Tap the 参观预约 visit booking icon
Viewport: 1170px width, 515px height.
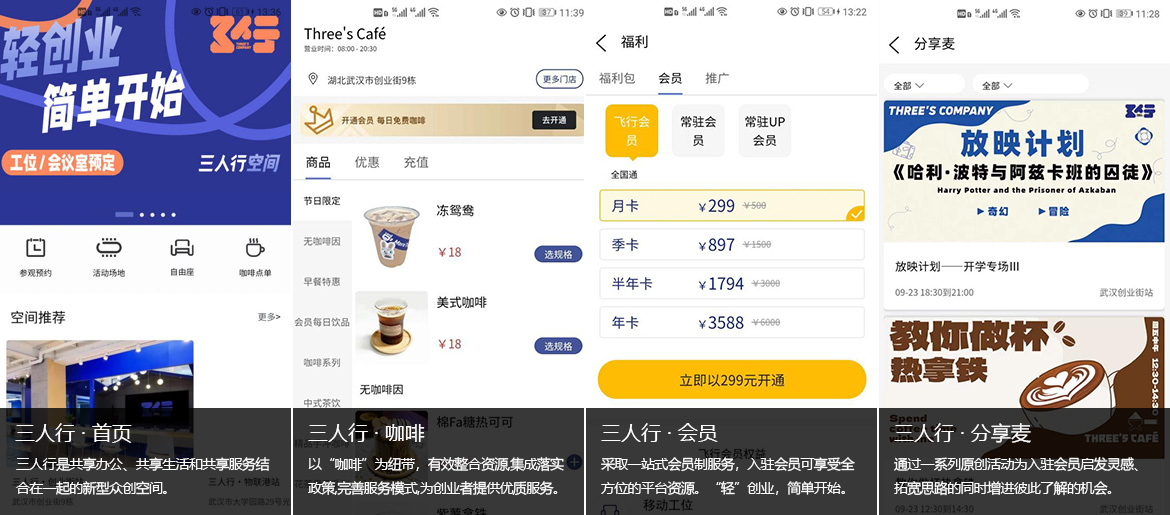coord(36,248)
